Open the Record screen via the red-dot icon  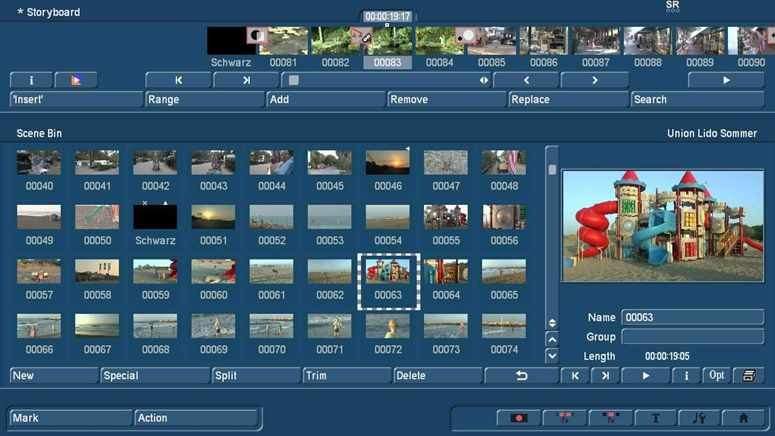[519, 418]
